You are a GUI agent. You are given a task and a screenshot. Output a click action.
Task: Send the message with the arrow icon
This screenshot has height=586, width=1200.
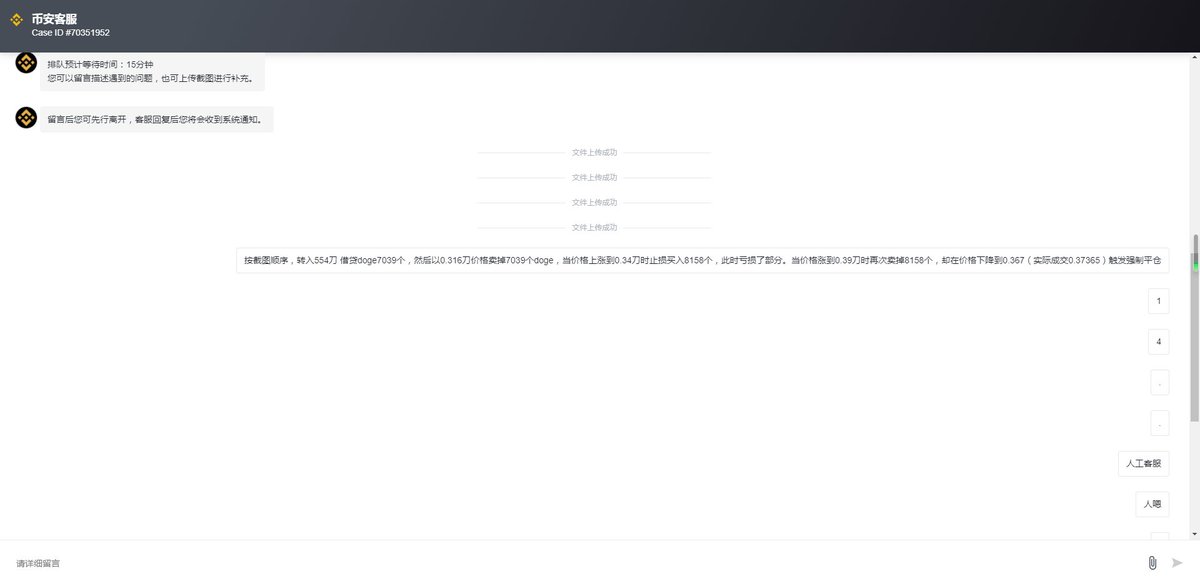[x=1178, y=563]
